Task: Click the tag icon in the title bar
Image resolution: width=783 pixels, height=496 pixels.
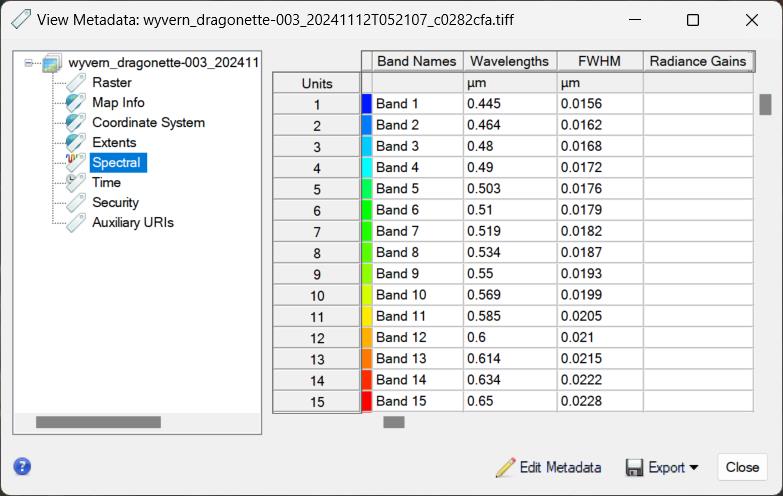Action: [21, 20]
